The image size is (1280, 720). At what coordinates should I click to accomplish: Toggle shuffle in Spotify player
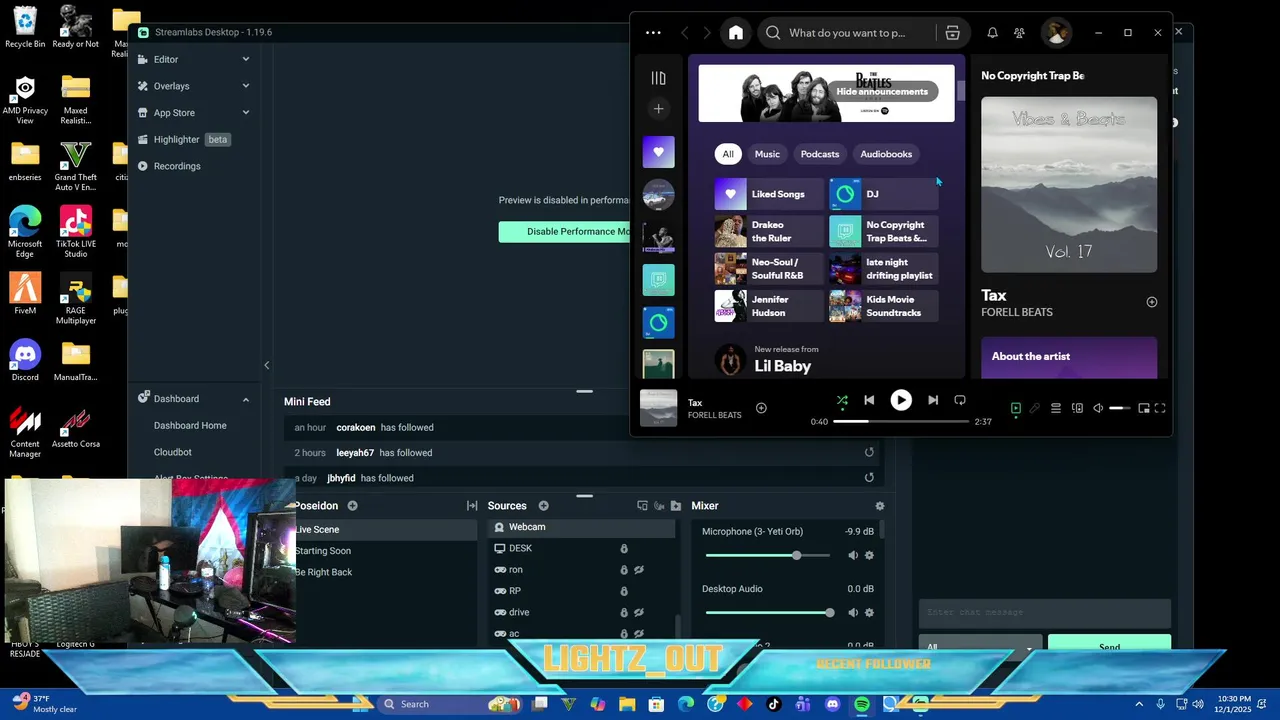(x=842, y=400)
